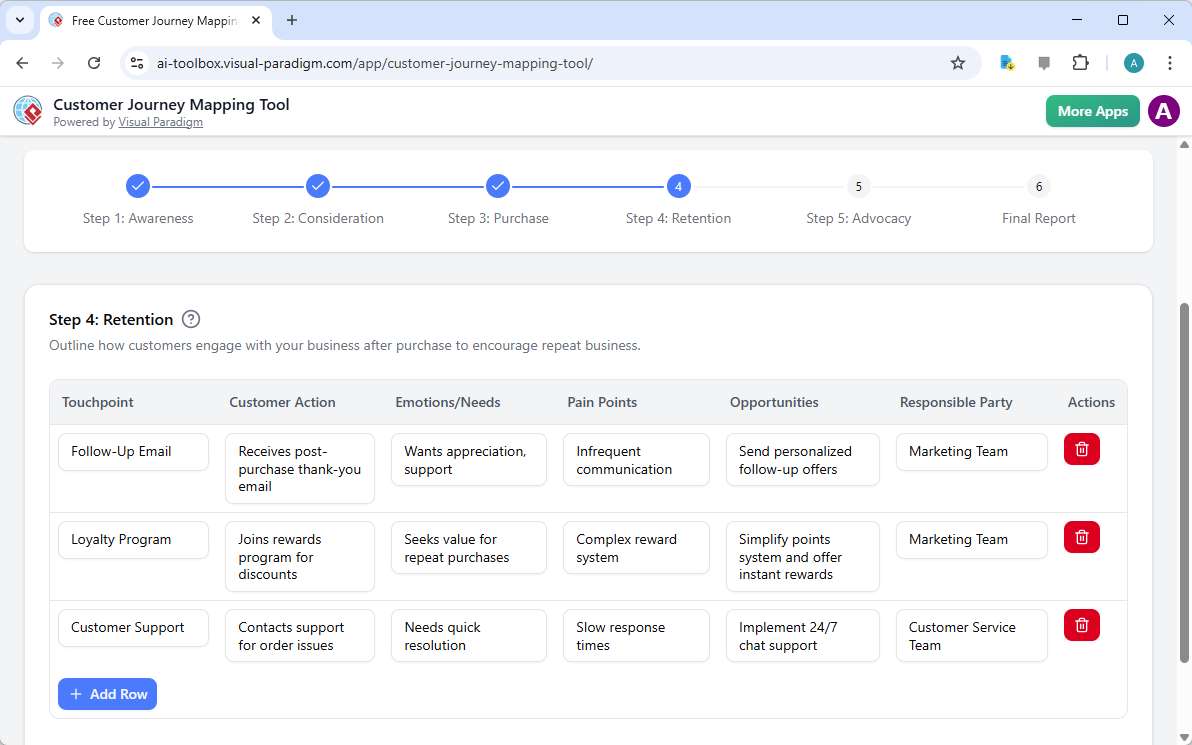
Task: Open the user avatar menu in the app header
Action: point(1163,111)
